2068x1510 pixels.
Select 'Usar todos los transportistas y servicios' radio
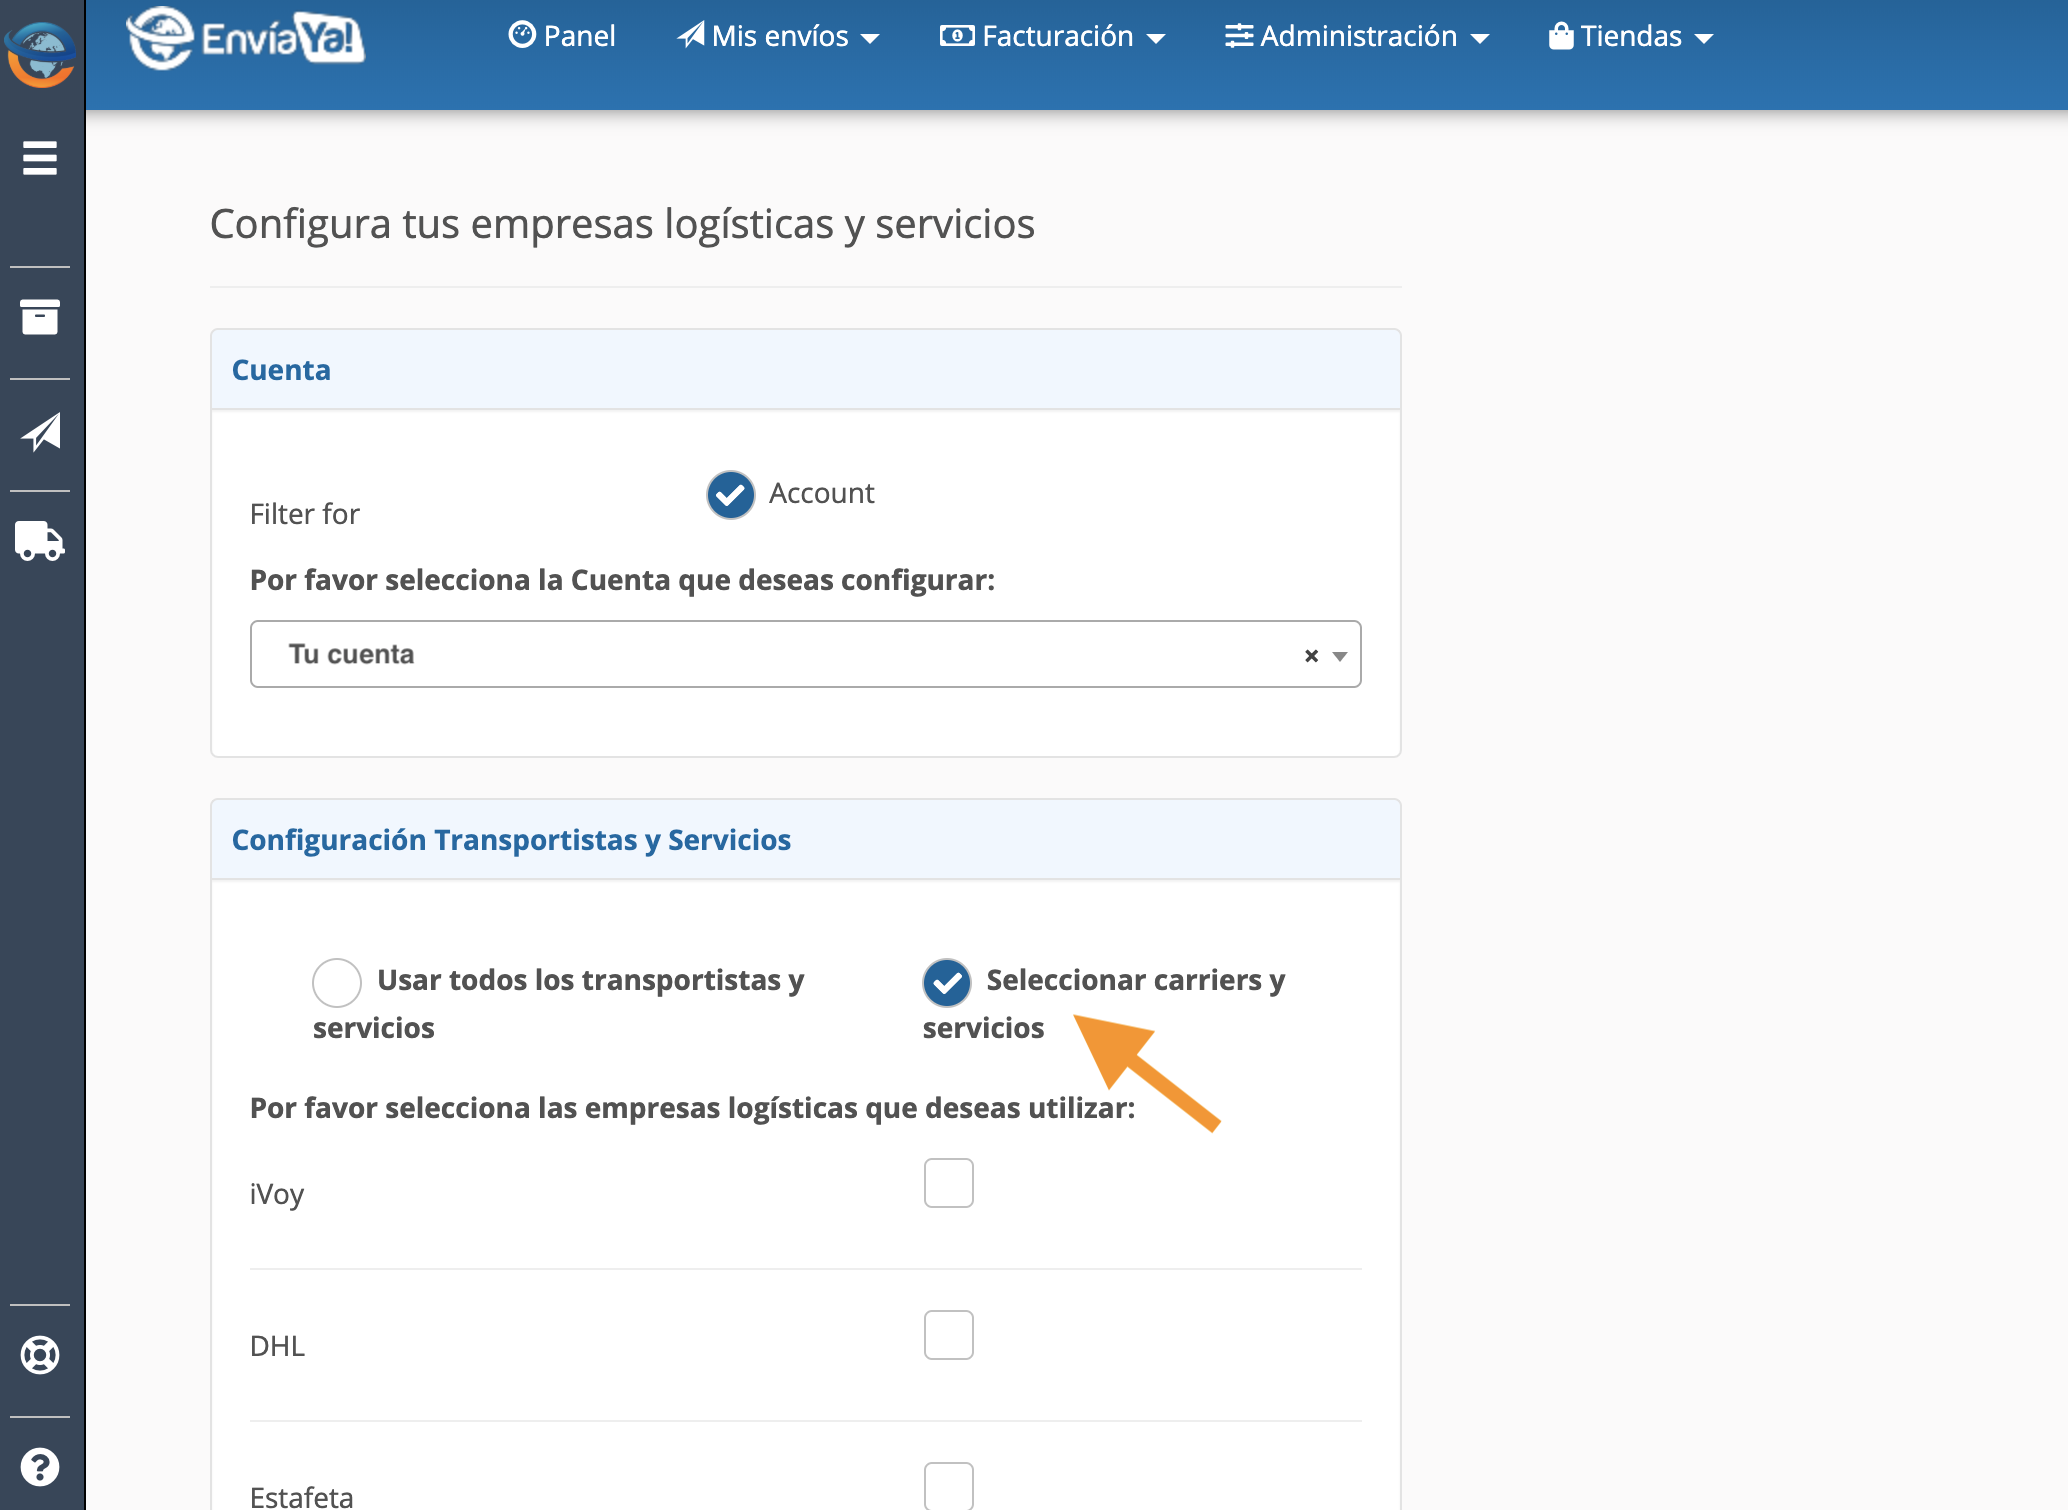(337, 982)
